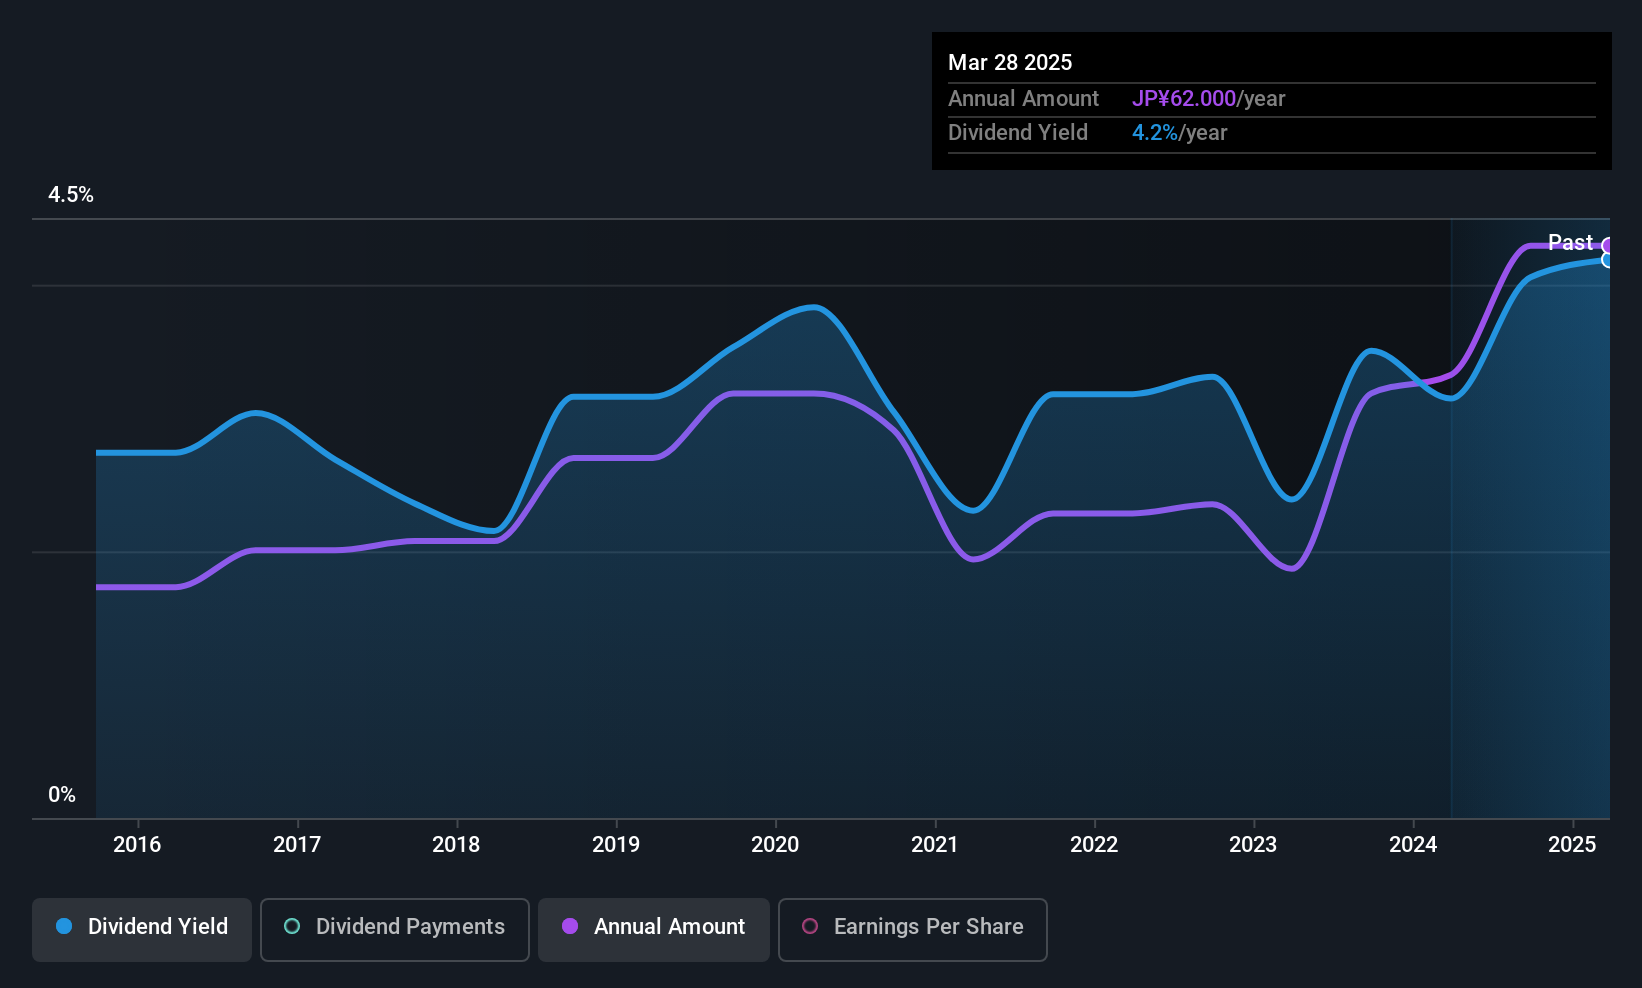Click the 0% y-axis label
Image resolution: width=1642 pixels, height=988 pixels.
point(62,795)
